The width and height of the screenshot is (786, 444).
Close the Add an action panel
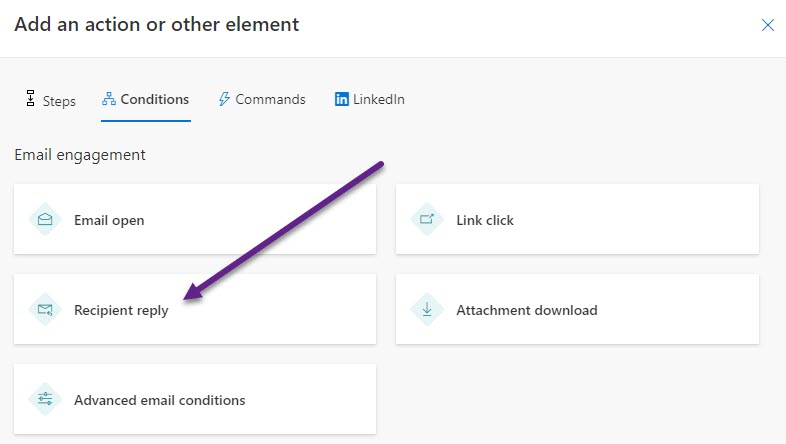[x=768, y=25]
